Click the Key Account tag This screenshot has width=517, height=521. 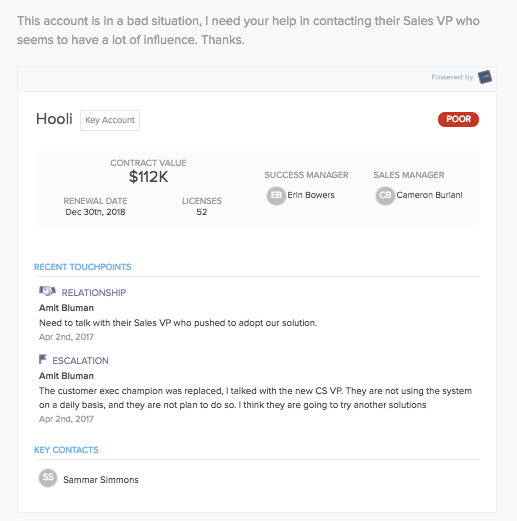pyautogui.click(x=110, y=120)
